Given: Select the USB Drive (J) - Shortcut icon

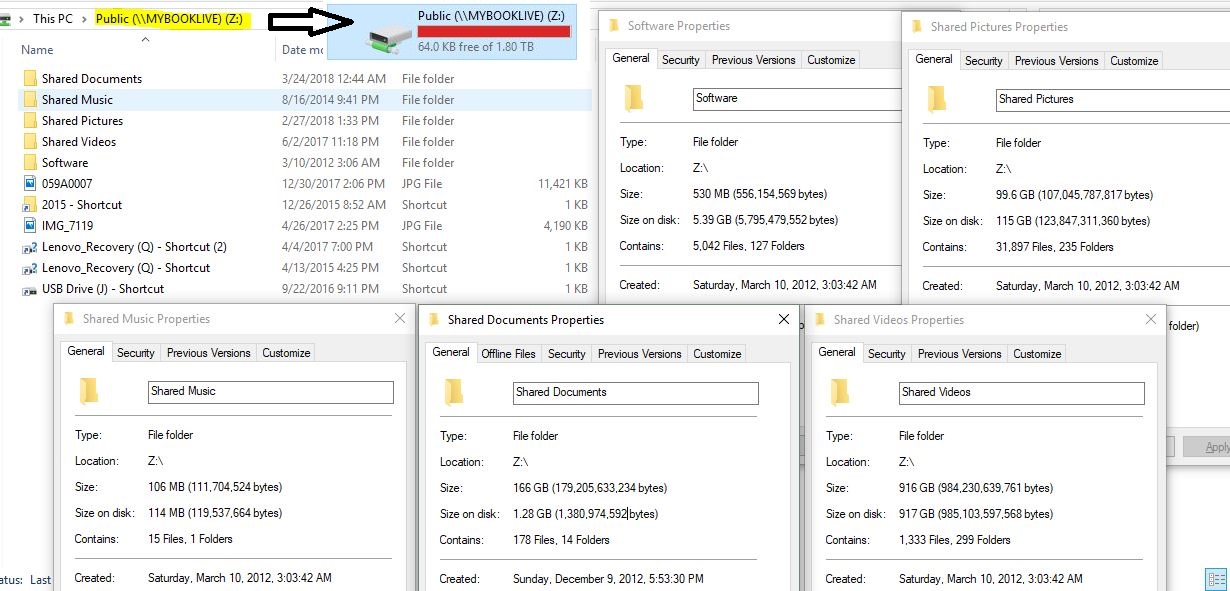Looking at the screenshot, I should [30, 289].
